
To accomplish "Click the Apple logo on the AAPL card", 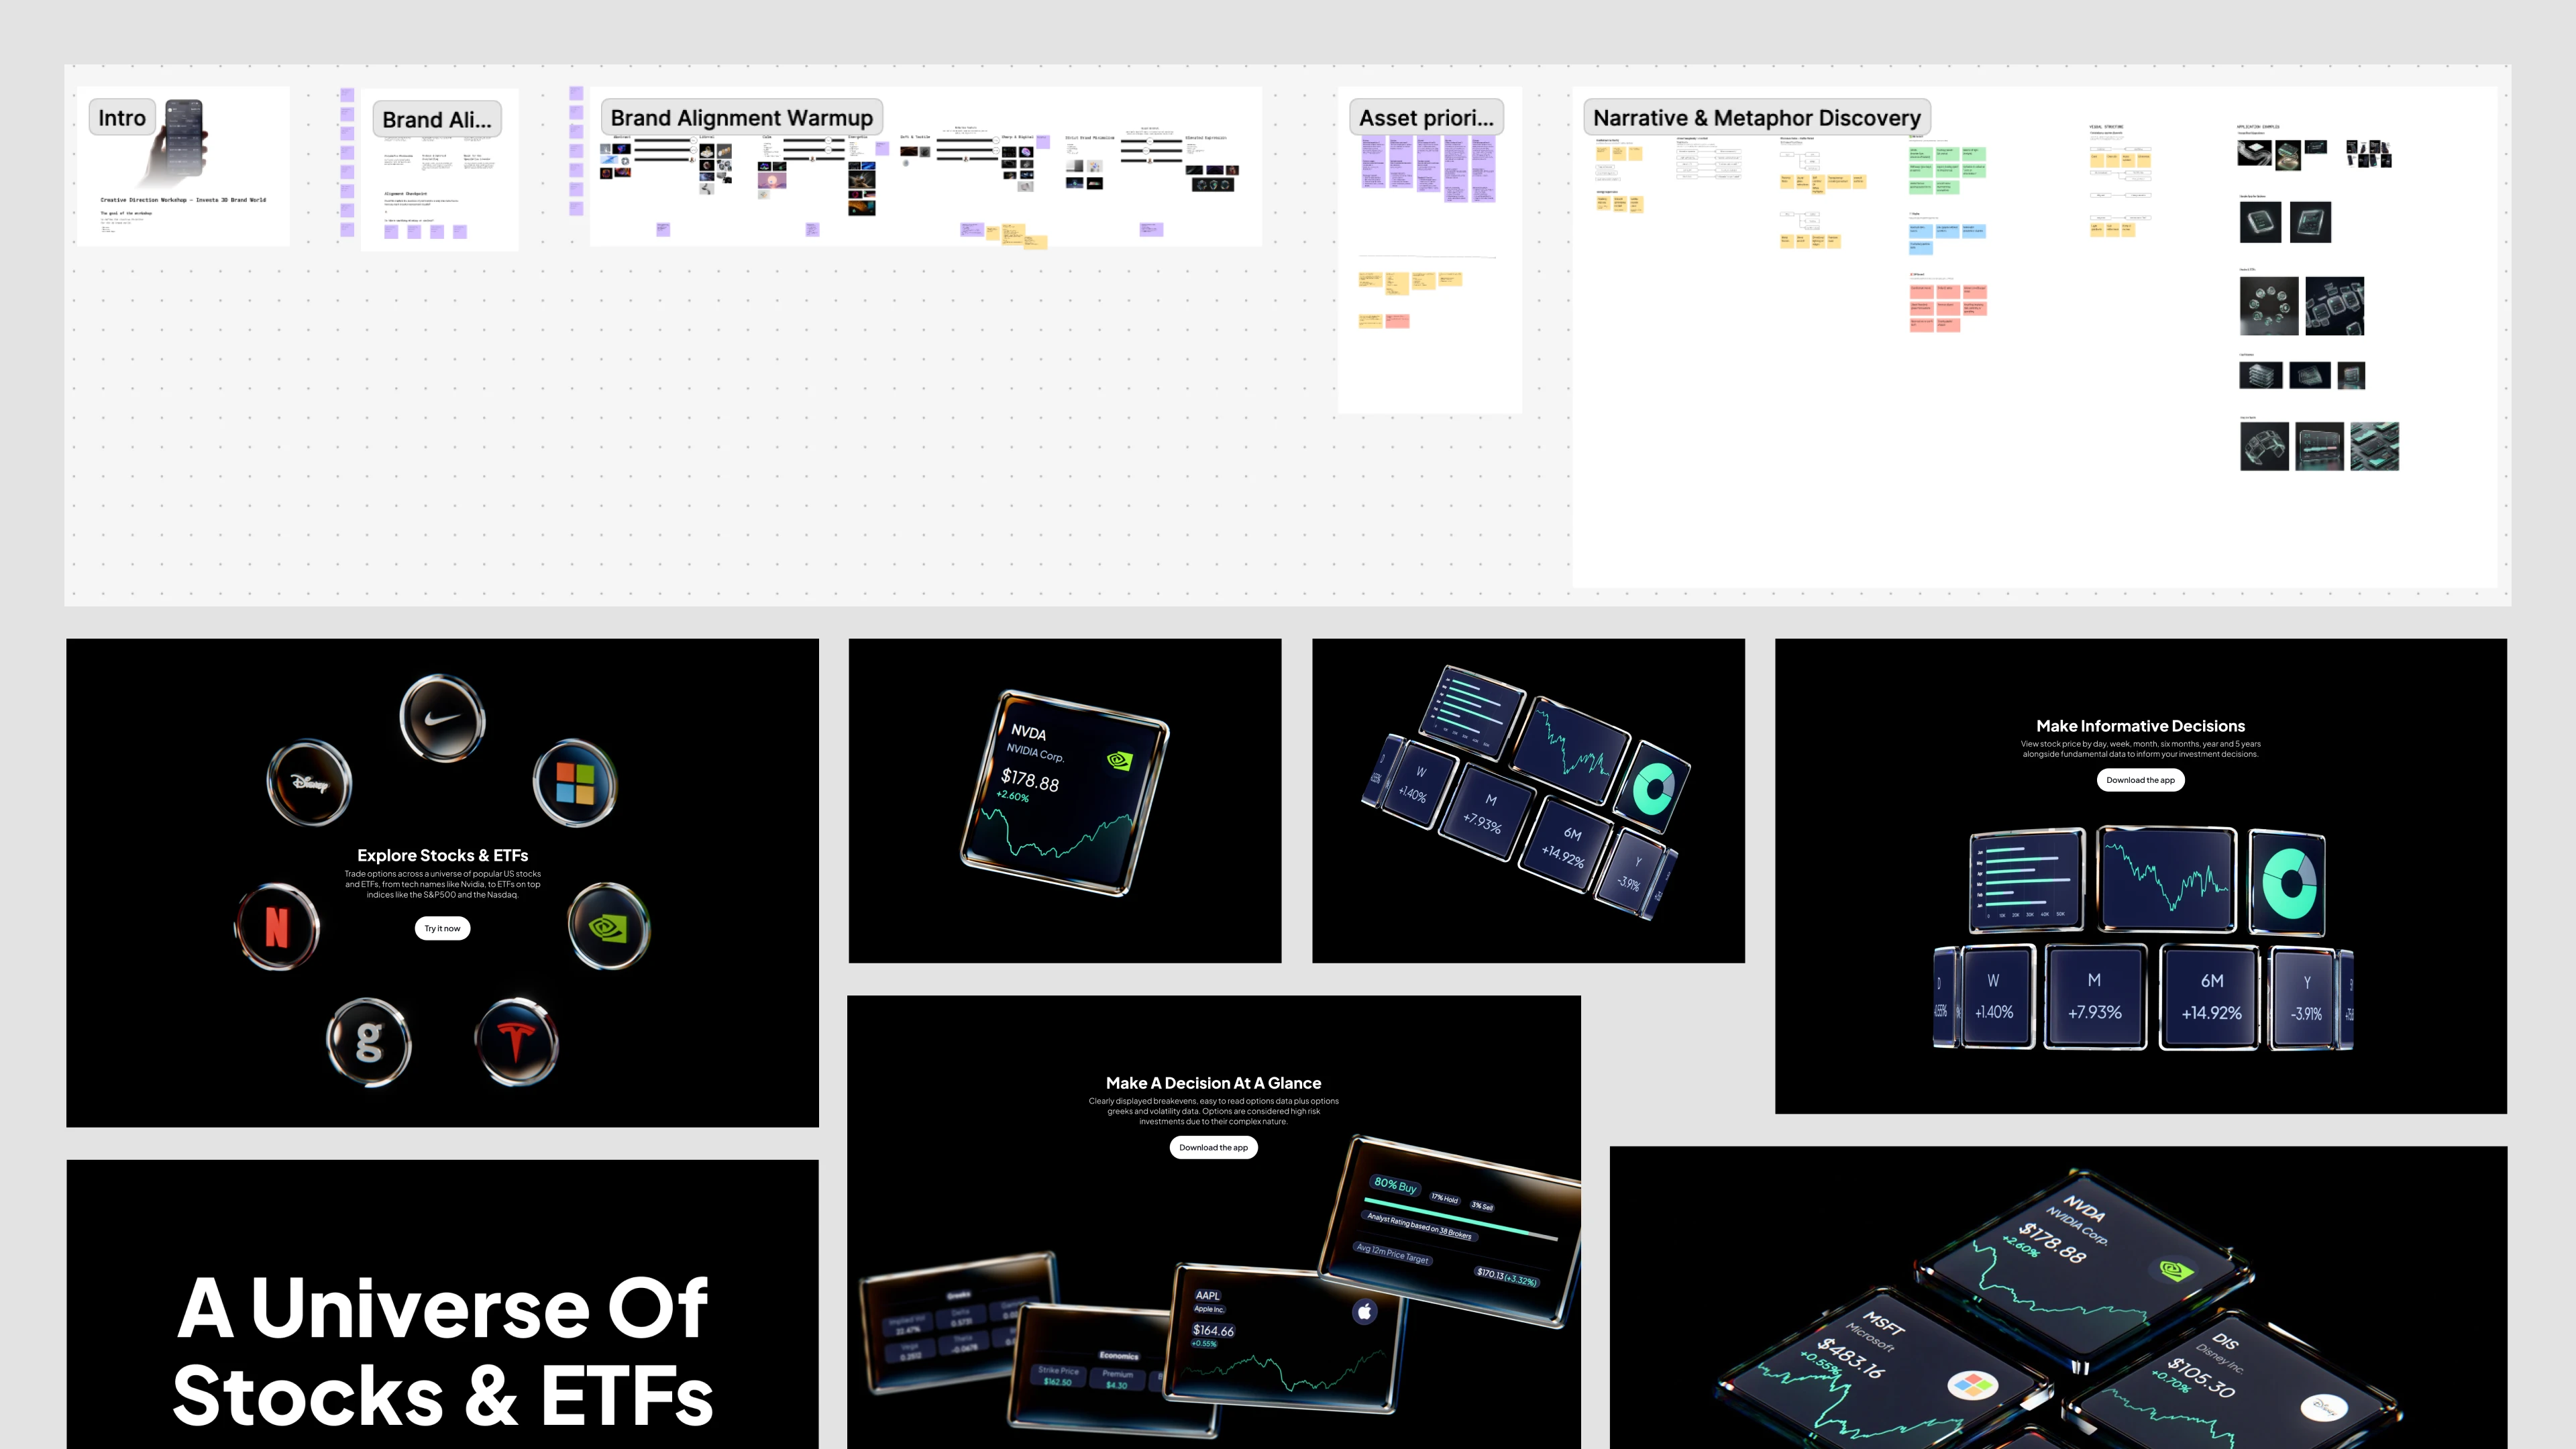I will pyautogui.click(x=1365, y=1311).
